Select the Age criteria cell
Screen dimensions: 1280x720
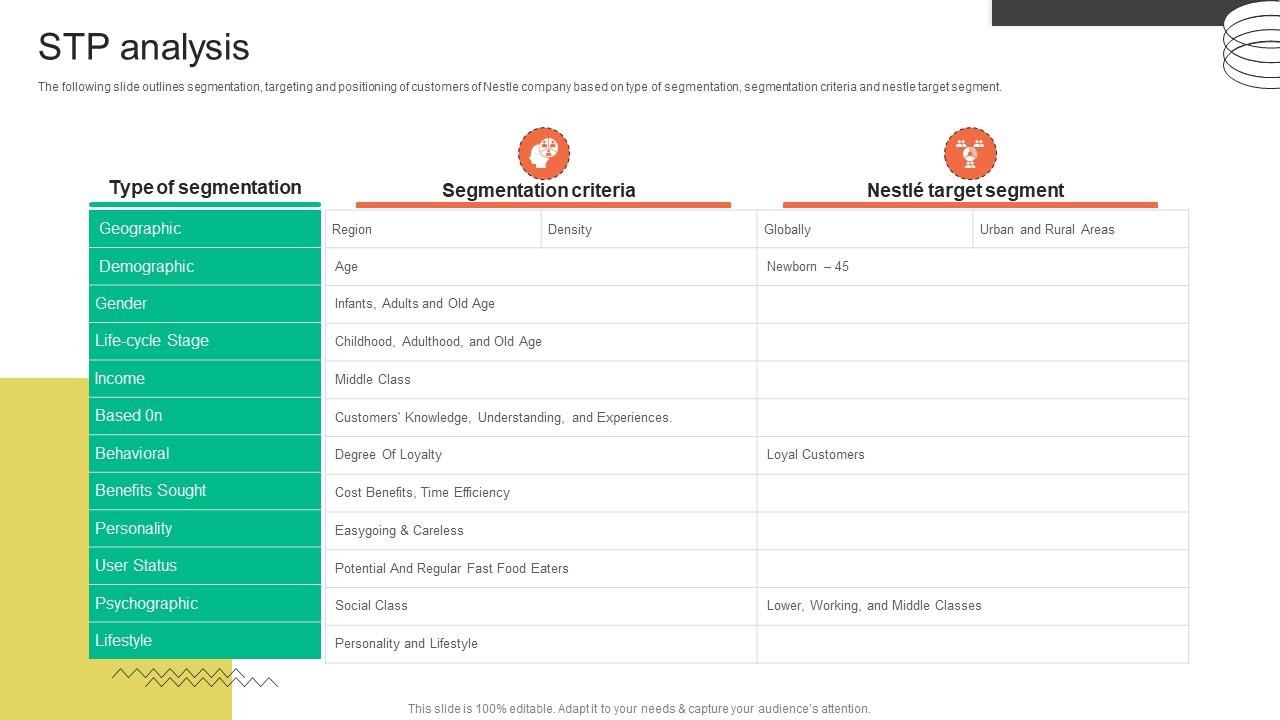tap(541, 267)
